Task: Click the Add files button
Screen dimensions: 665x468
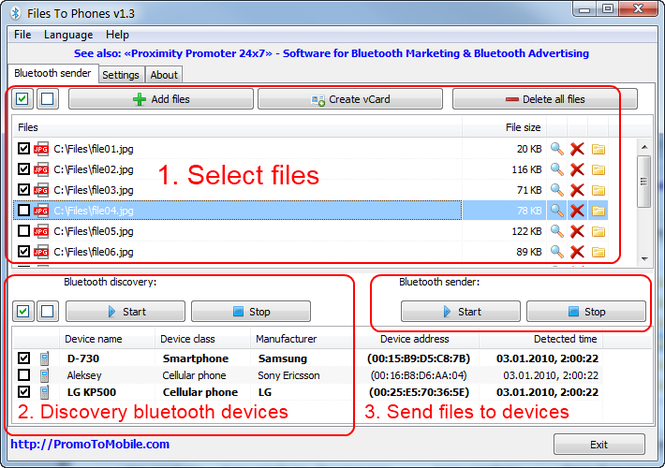Action: tap(160, 100)
